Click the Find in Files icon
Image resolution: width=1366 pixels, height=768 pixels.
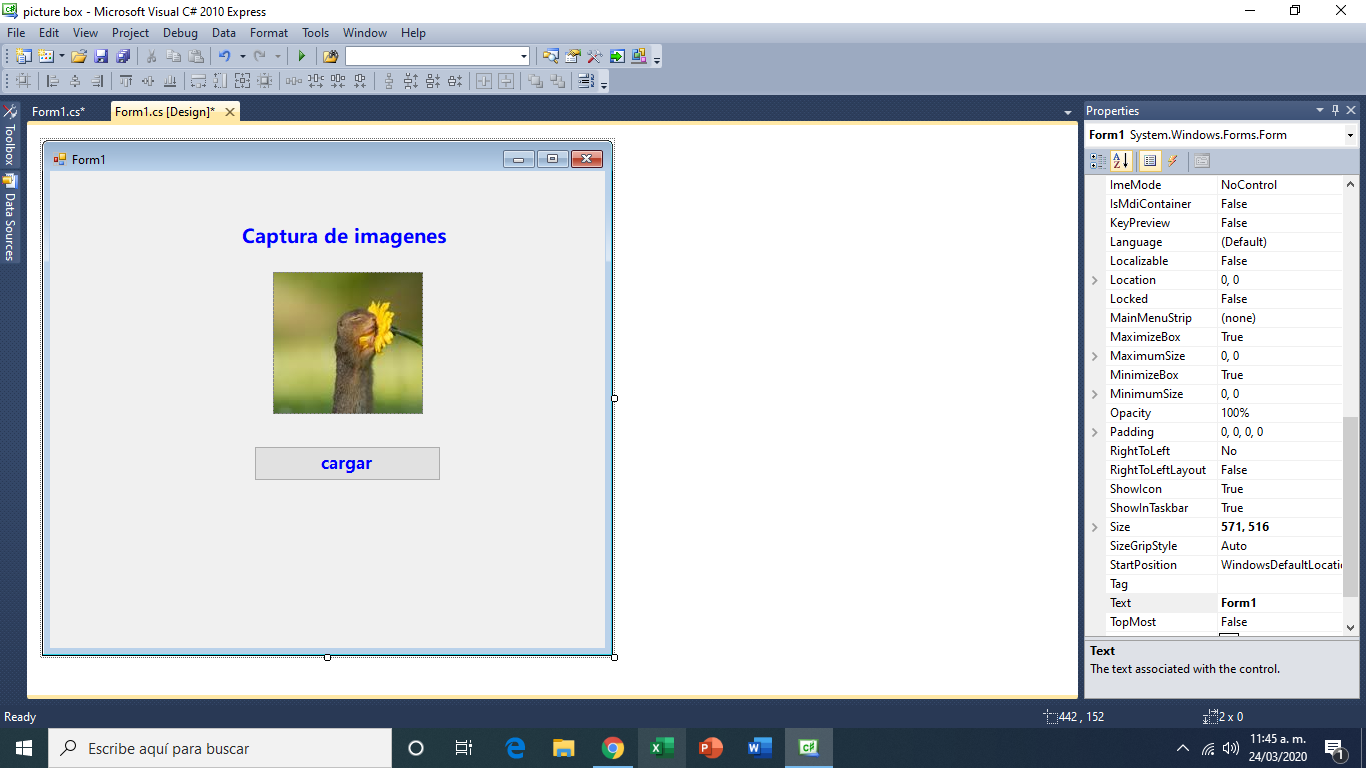330,56
